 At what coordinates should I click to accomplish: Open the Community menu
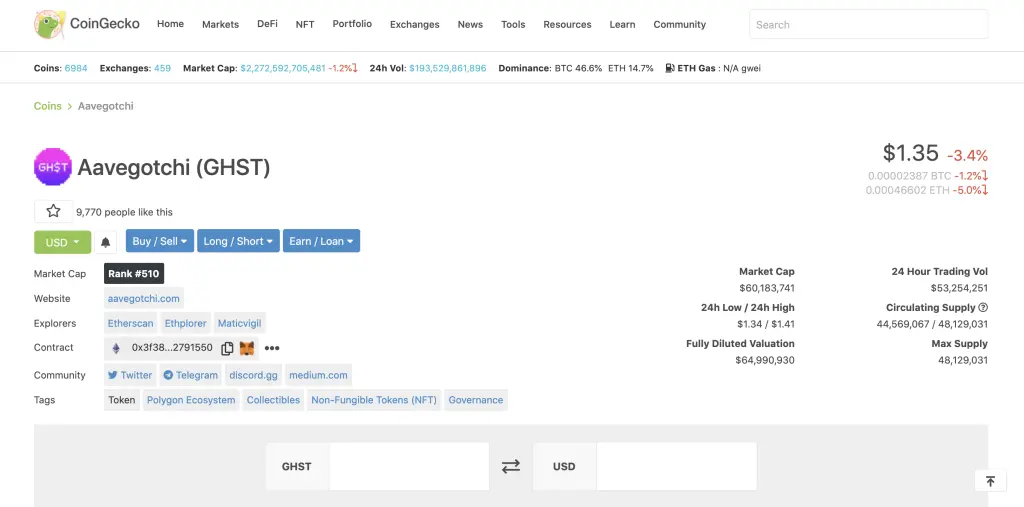coord(680,24)
